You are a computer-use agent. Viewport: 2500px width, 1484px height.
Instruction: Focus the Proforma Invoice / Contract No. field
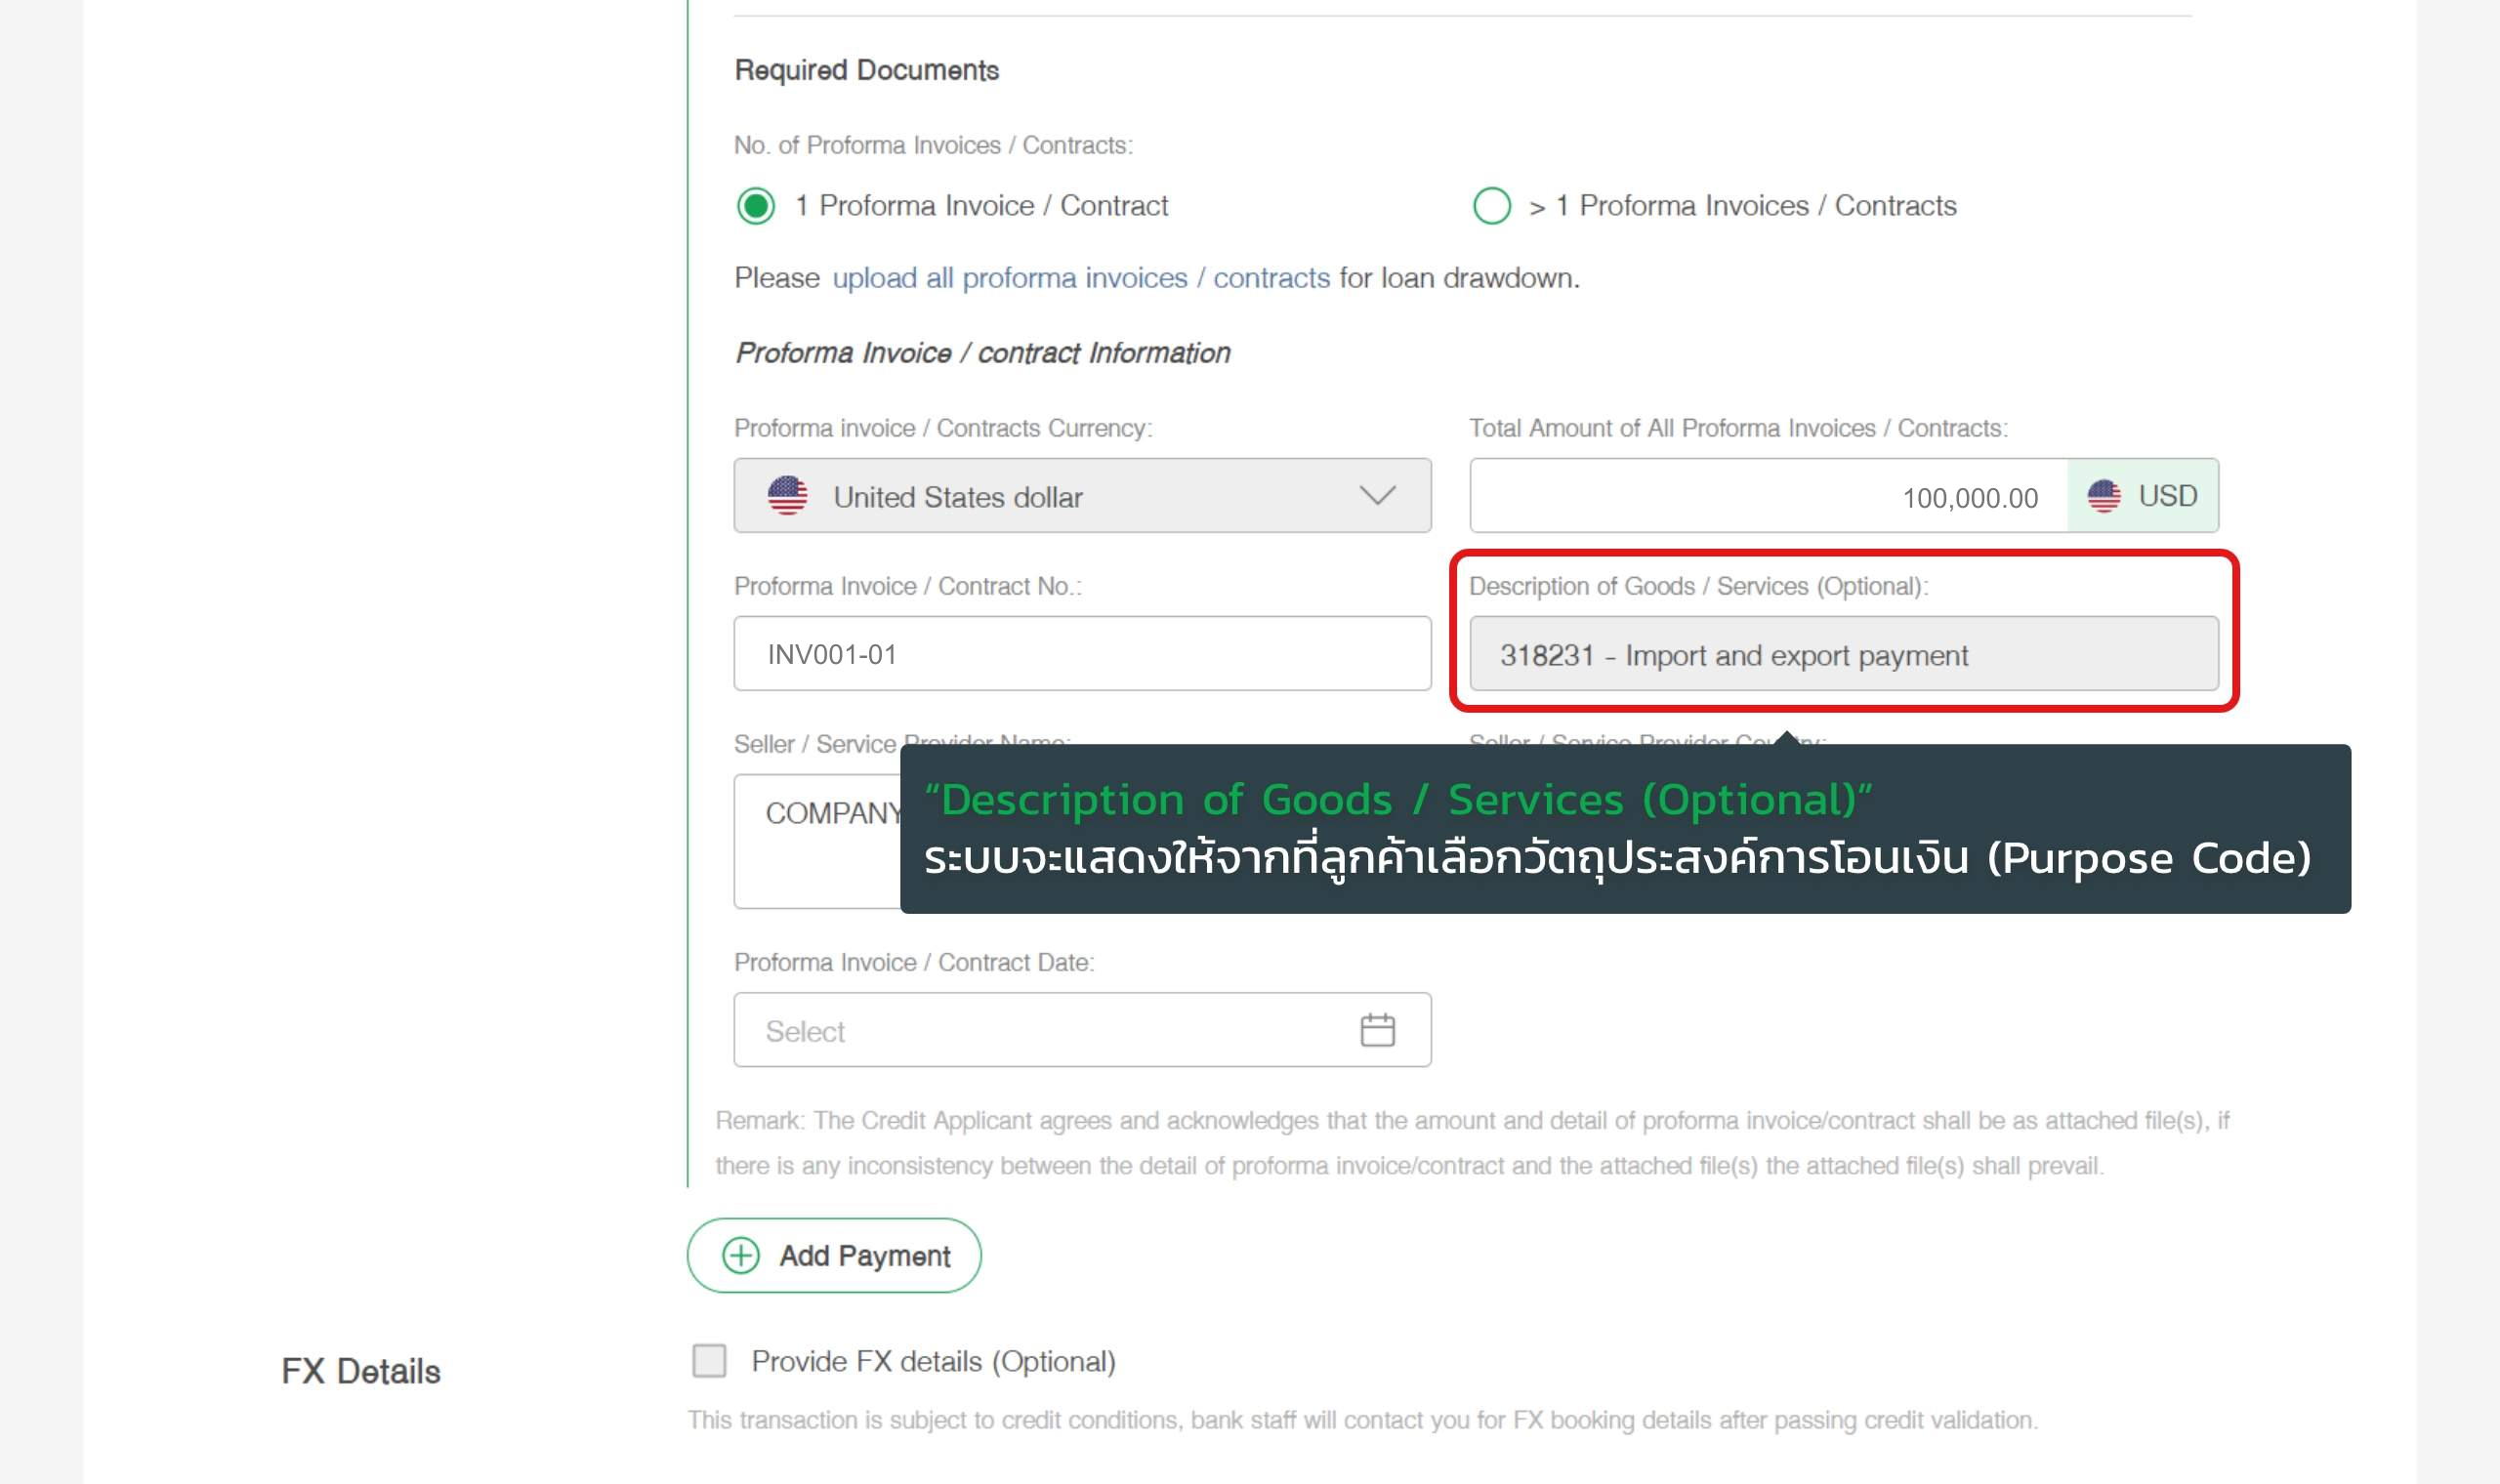1082,654
